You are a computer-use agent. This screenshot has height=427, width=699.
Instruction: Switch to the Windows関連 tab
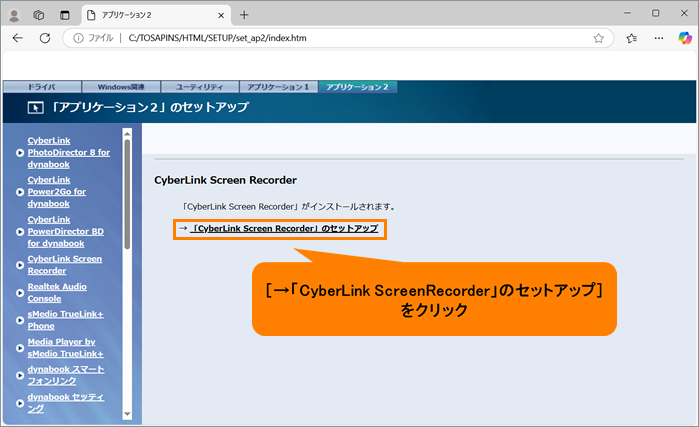coord(121,87)
